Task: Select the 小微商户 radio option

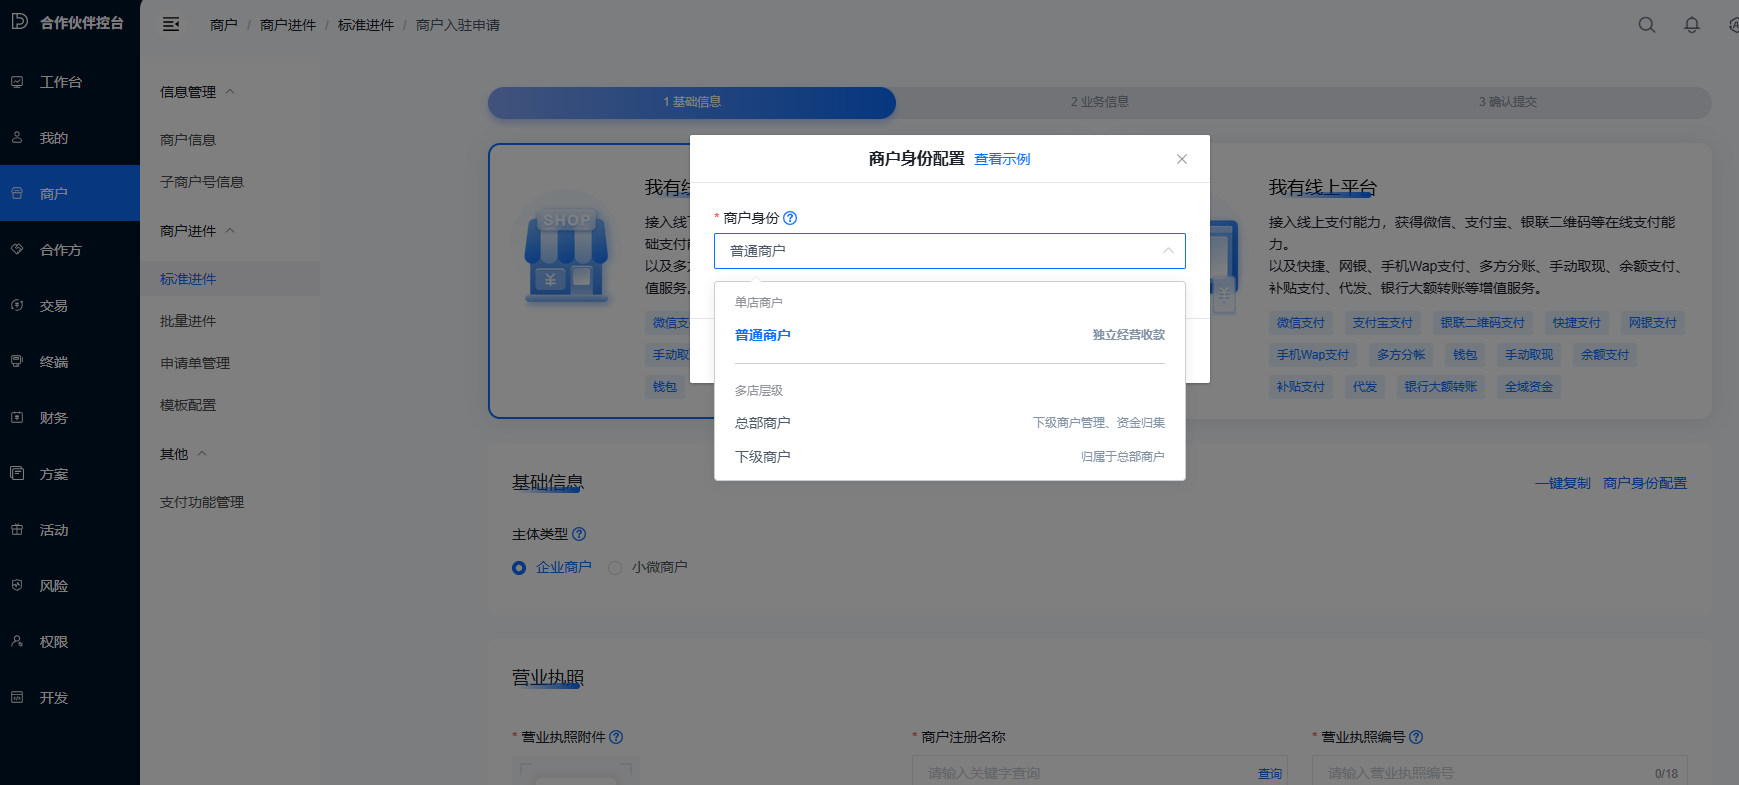Action: pos(615,568)
